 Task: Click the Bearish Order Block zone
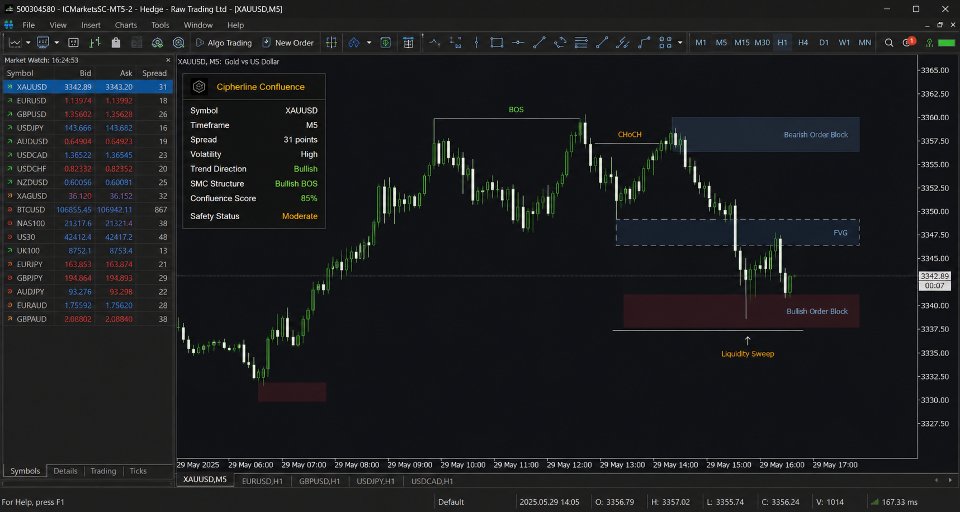click(765, 135)
